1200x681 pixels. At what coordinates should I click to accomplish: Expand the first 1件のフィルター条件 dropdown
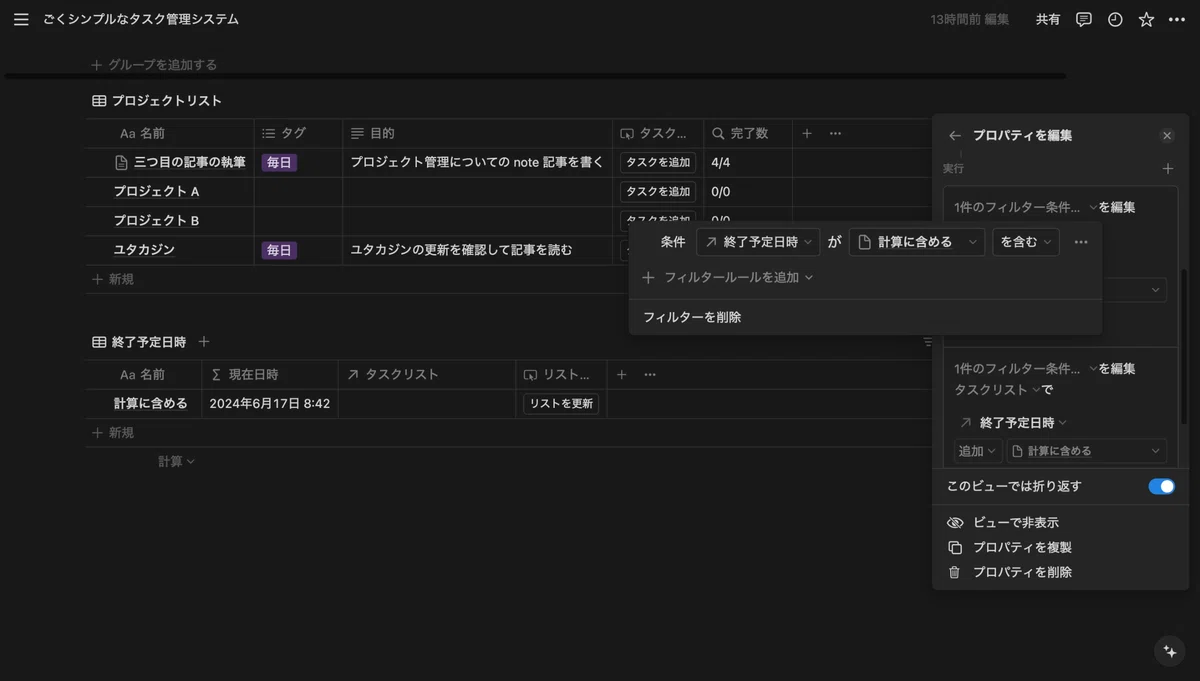[x=1026, y=207]
